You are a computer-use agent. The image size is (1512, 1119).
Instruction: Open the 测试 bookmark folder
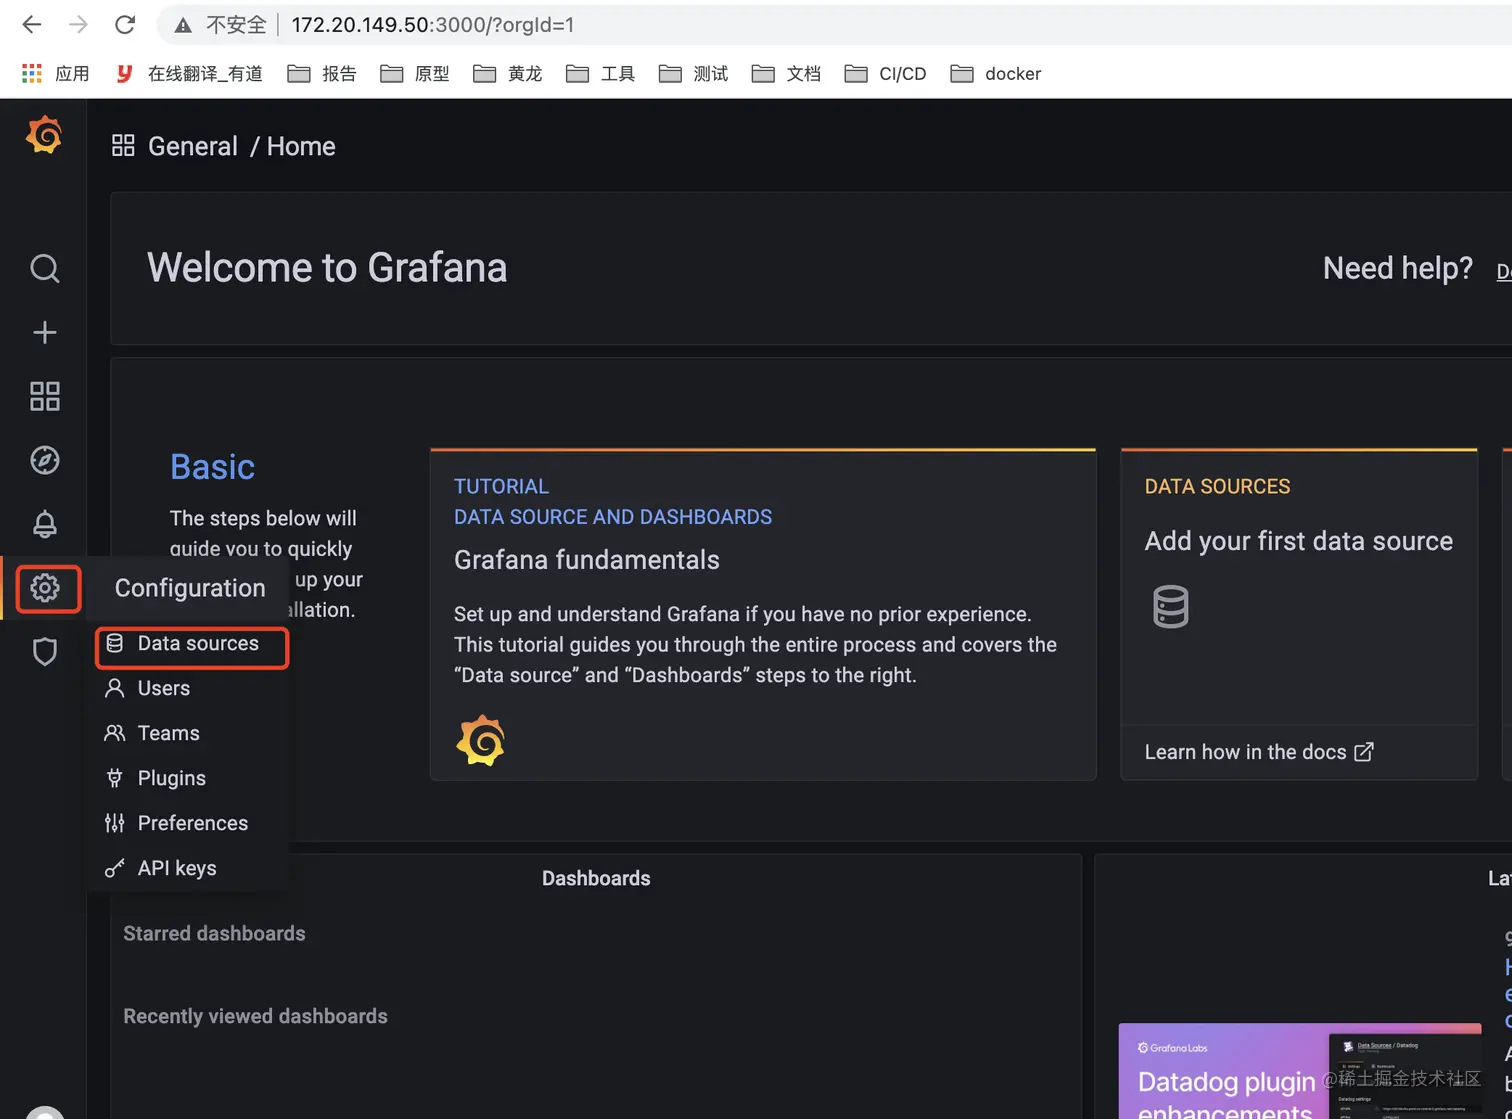(693, 73)
